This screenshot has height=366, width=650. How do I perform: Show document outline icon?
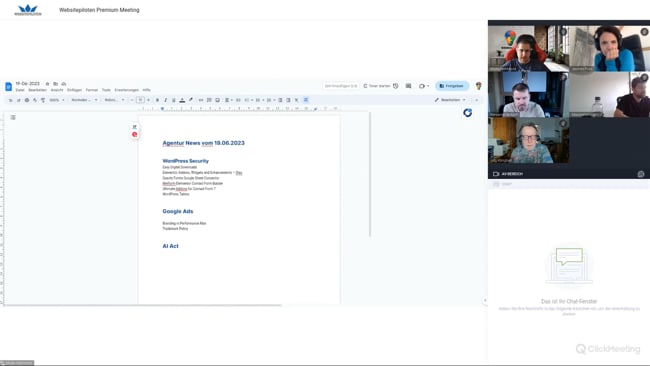(13, 117)
